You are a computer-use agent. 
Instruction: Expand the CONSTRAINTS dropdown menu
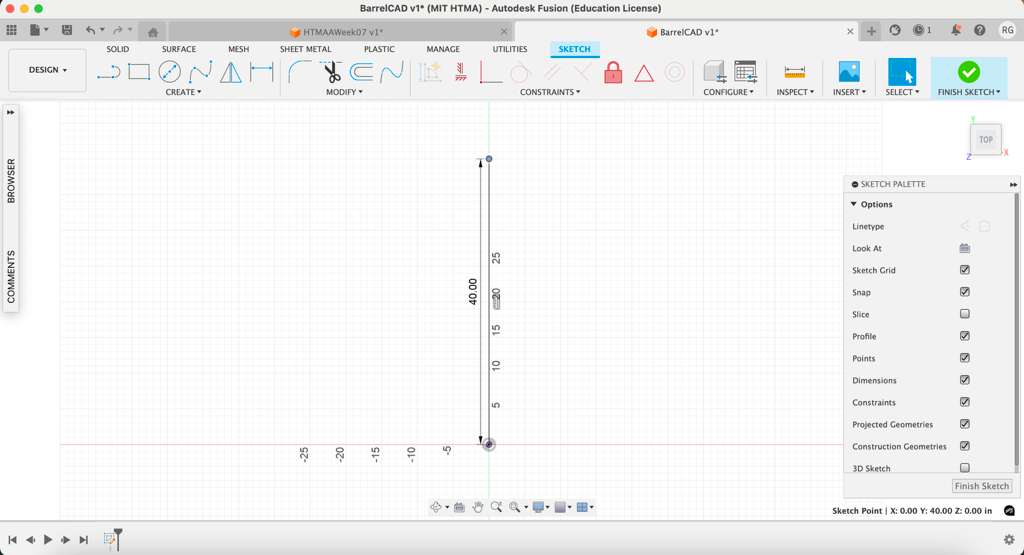pos(549,92)
